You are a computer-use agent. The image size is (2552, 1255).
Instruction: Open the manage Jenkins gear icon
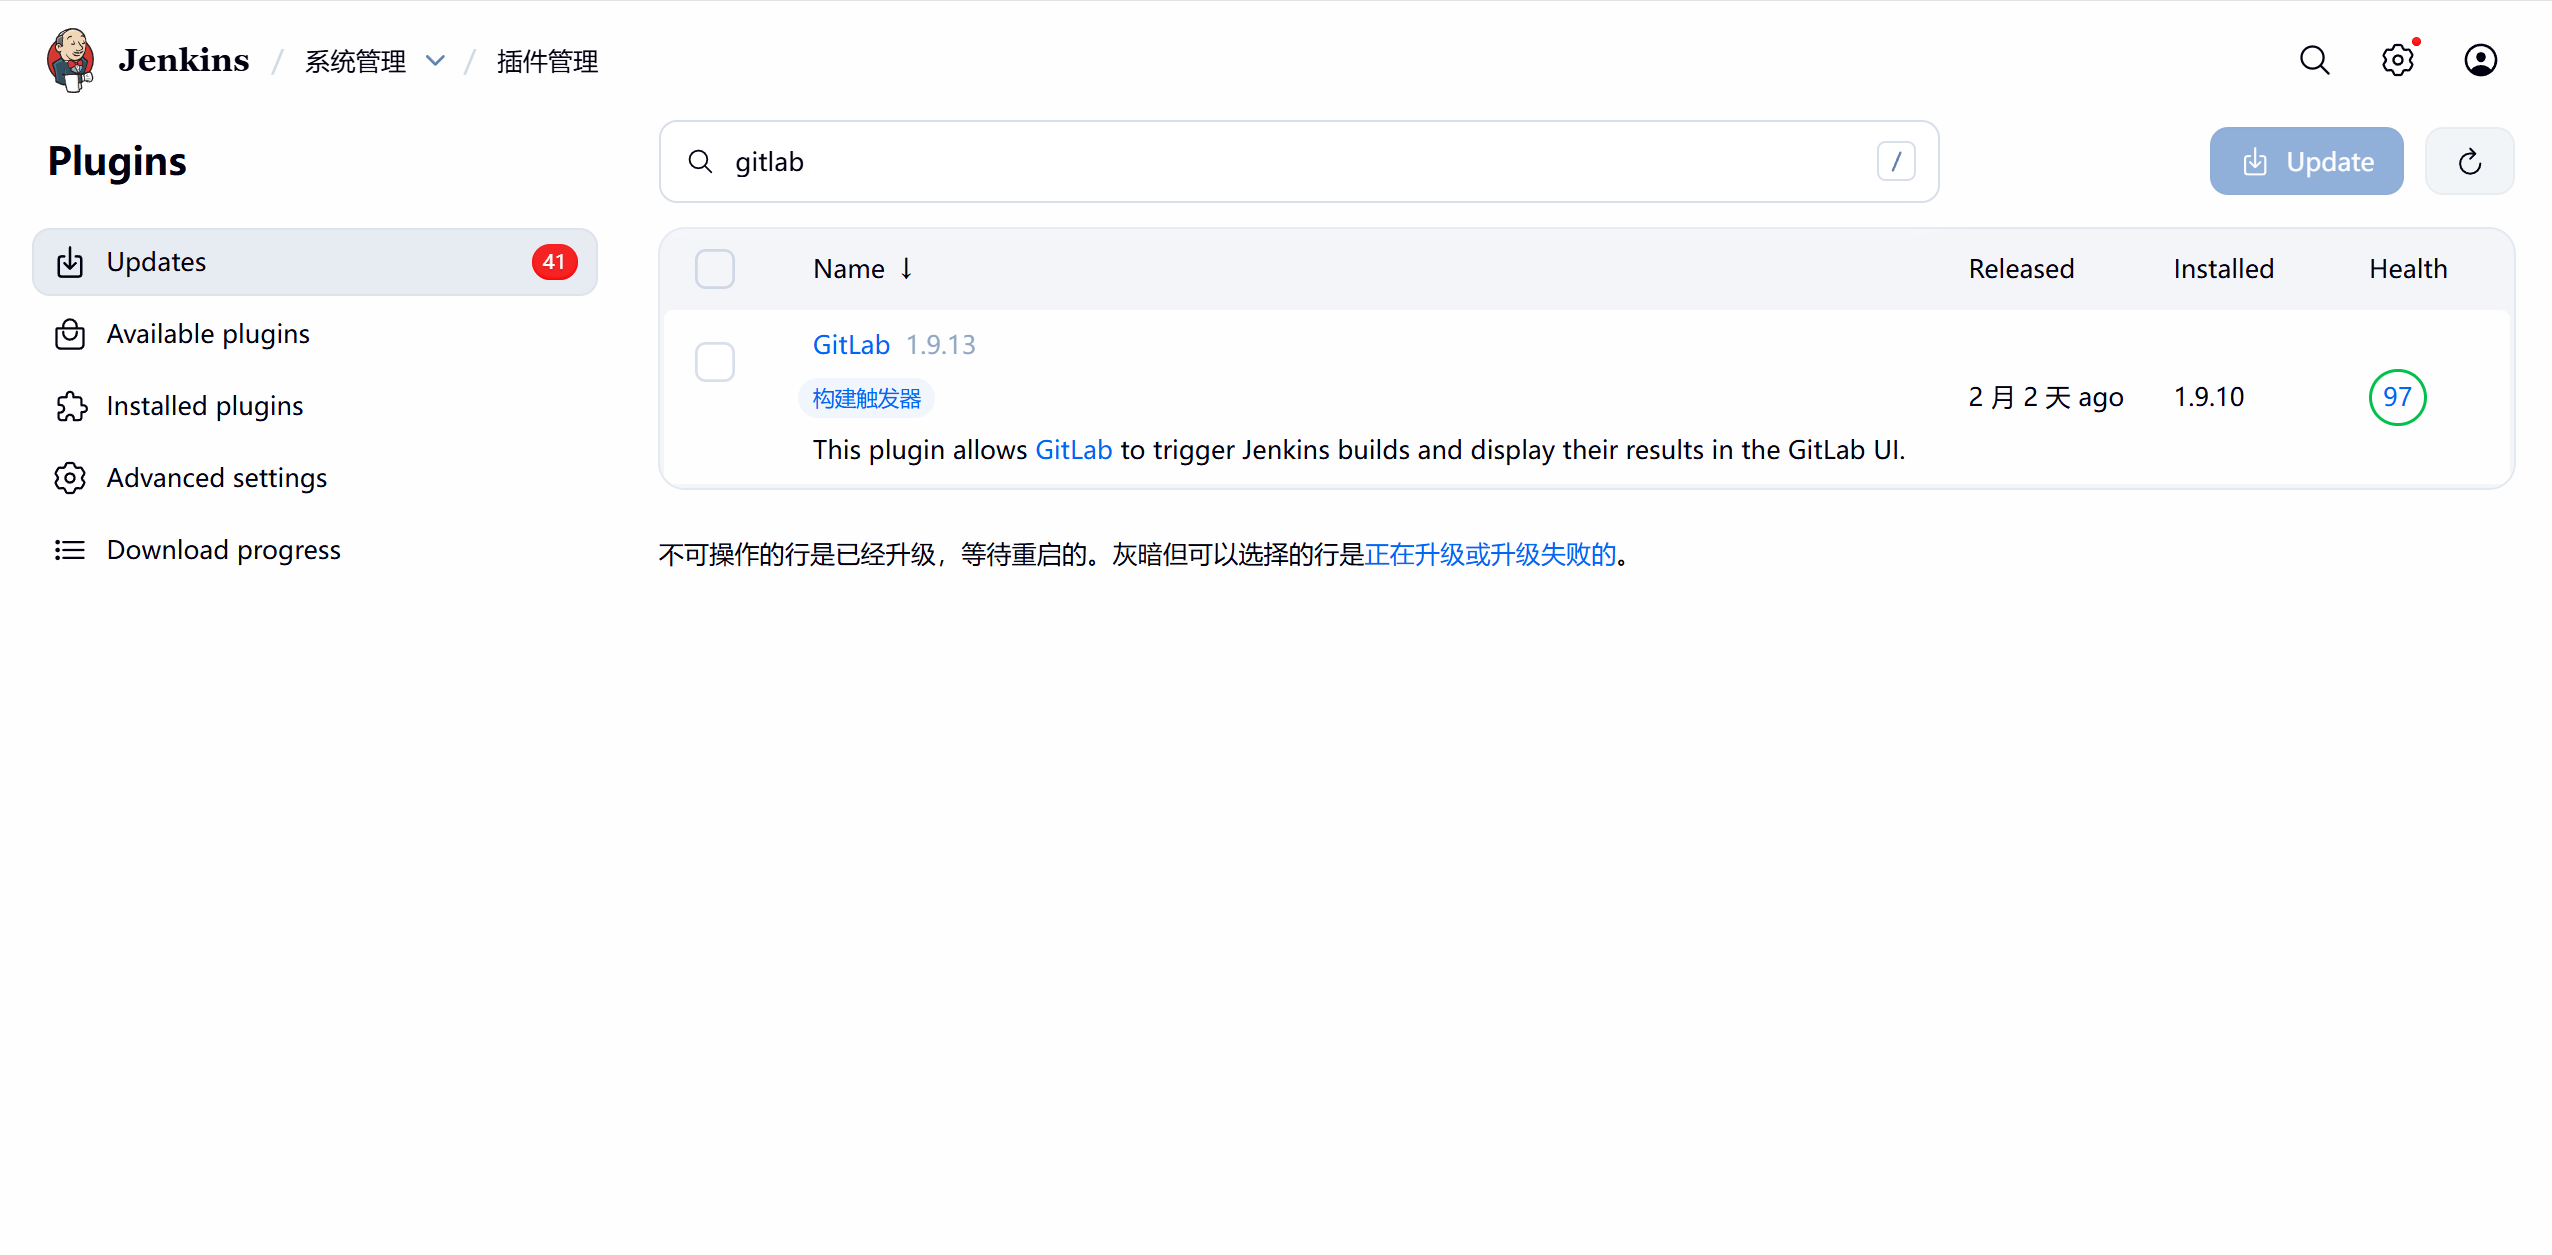[x=2397, y=60]
